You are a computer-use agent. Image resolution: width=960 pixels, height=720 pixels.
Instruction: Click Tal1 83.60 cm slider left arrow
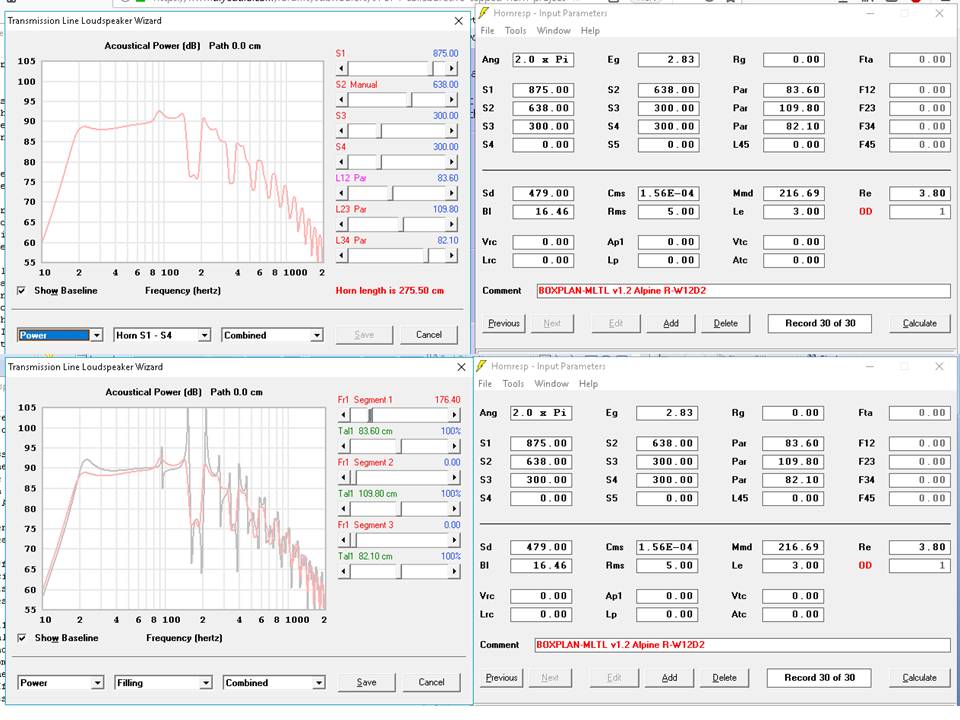pyautogui.click(x=345, y=446)
